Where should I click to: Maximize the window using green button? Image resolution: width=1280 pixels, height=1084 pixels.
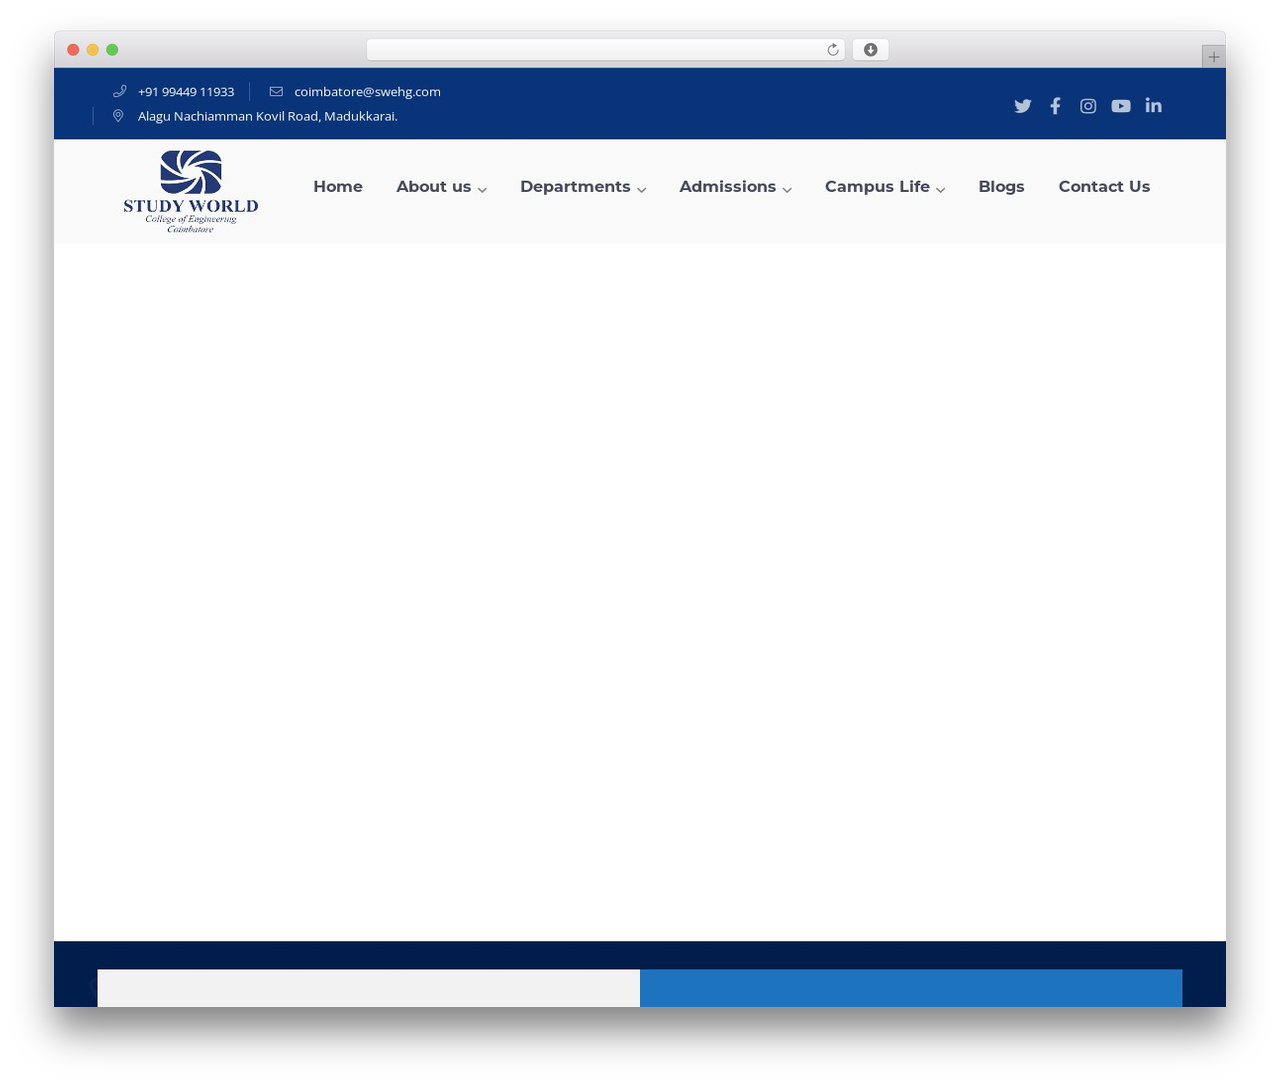tap(112, 50)
